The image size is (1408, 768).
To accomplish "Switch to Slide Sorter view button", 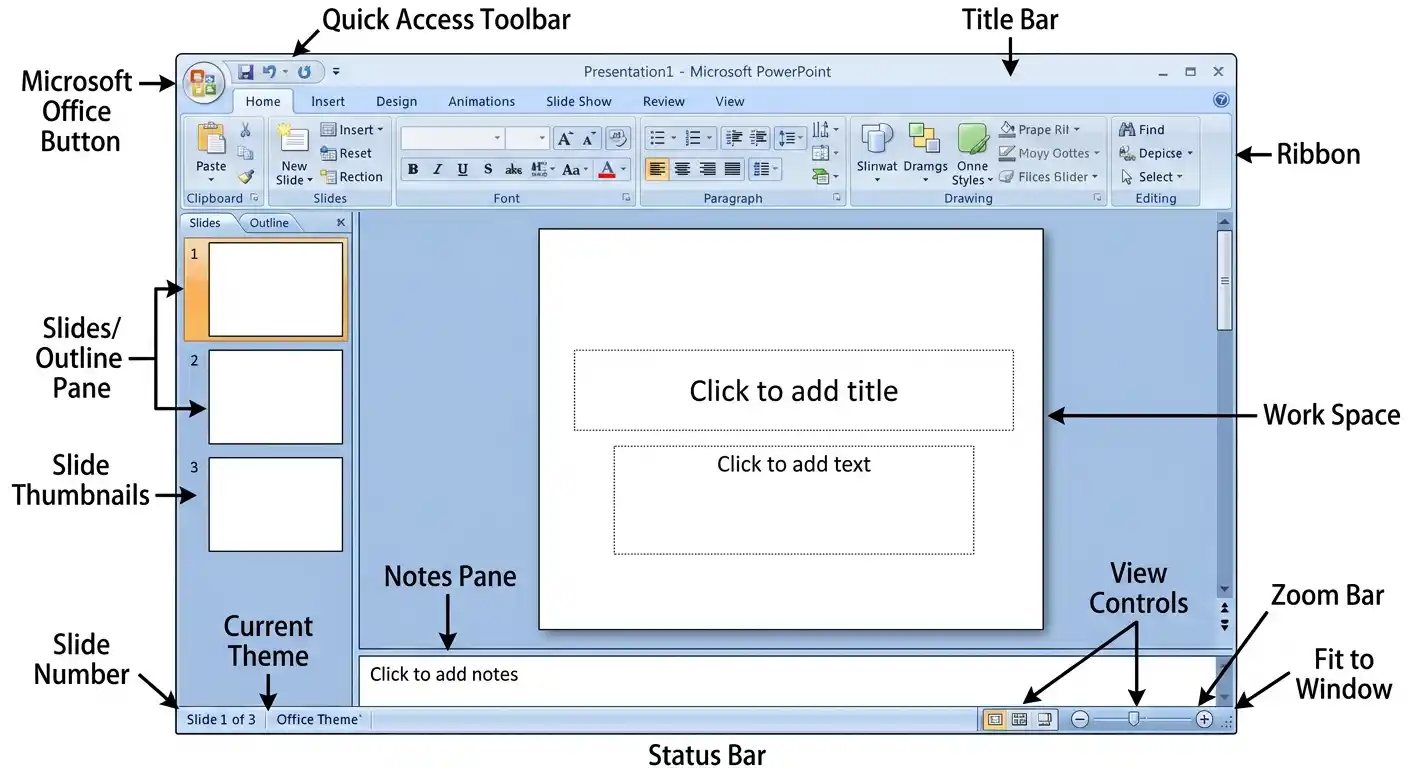I will click(x=1020, y=719).
